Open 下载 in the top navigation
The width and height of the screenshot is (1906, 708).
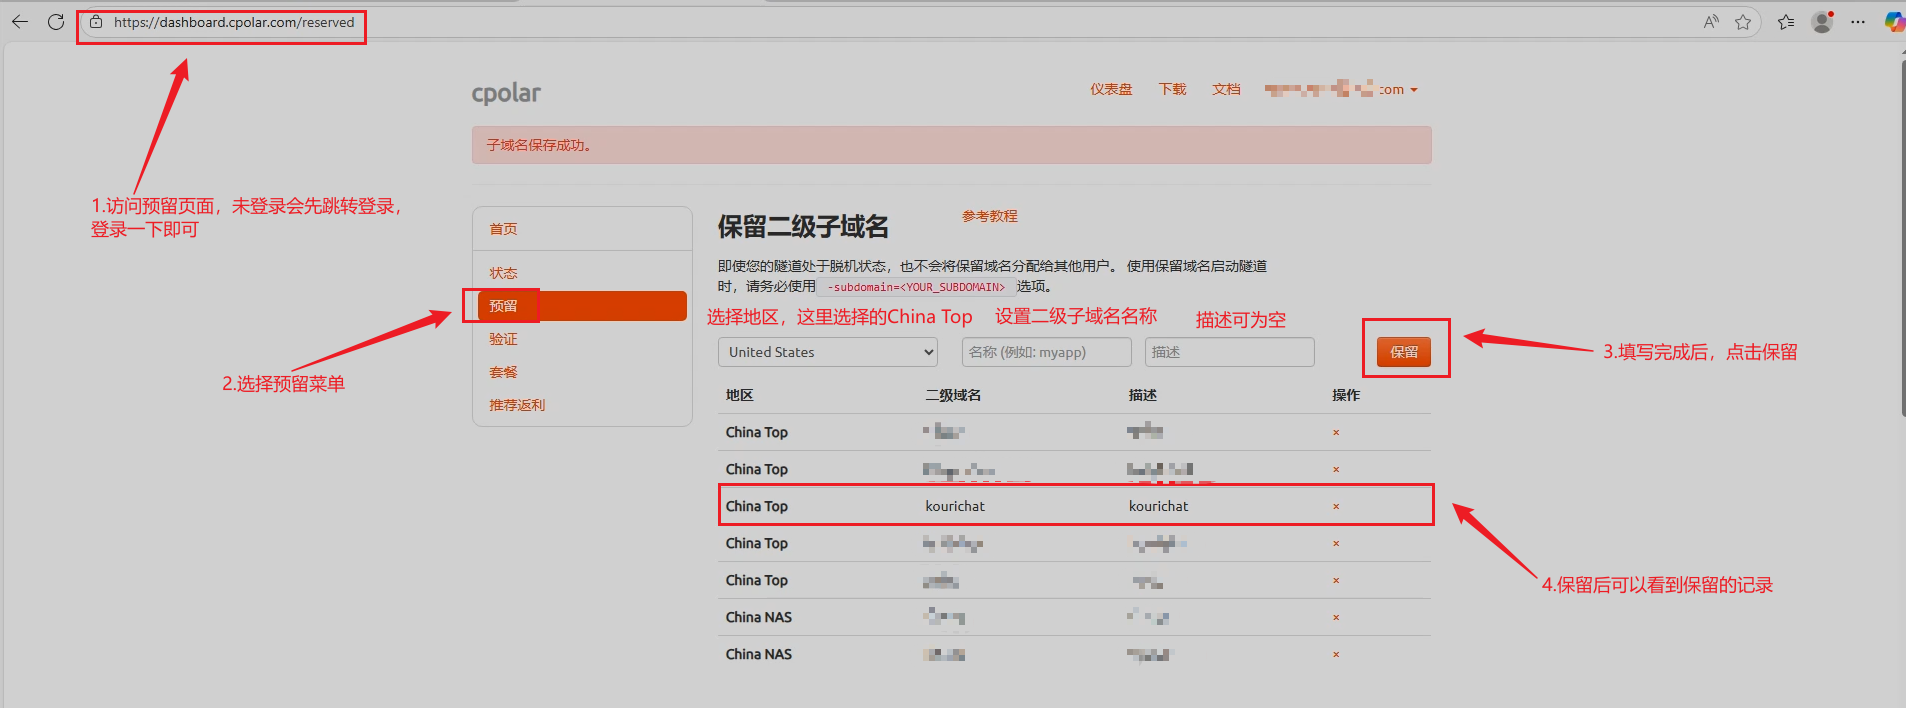click(x=1172, y=89)
